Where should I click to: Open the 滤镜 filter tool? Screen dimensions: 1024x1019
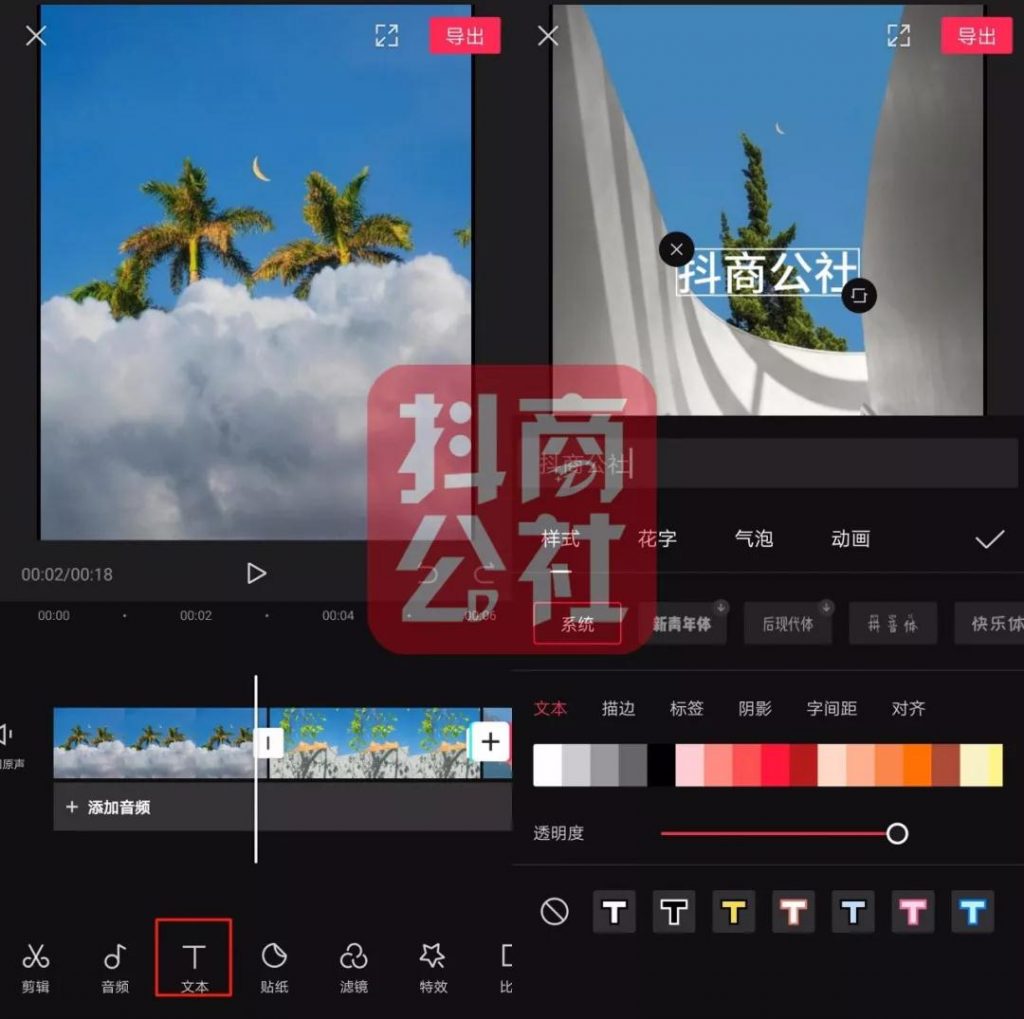pos(353,967)
